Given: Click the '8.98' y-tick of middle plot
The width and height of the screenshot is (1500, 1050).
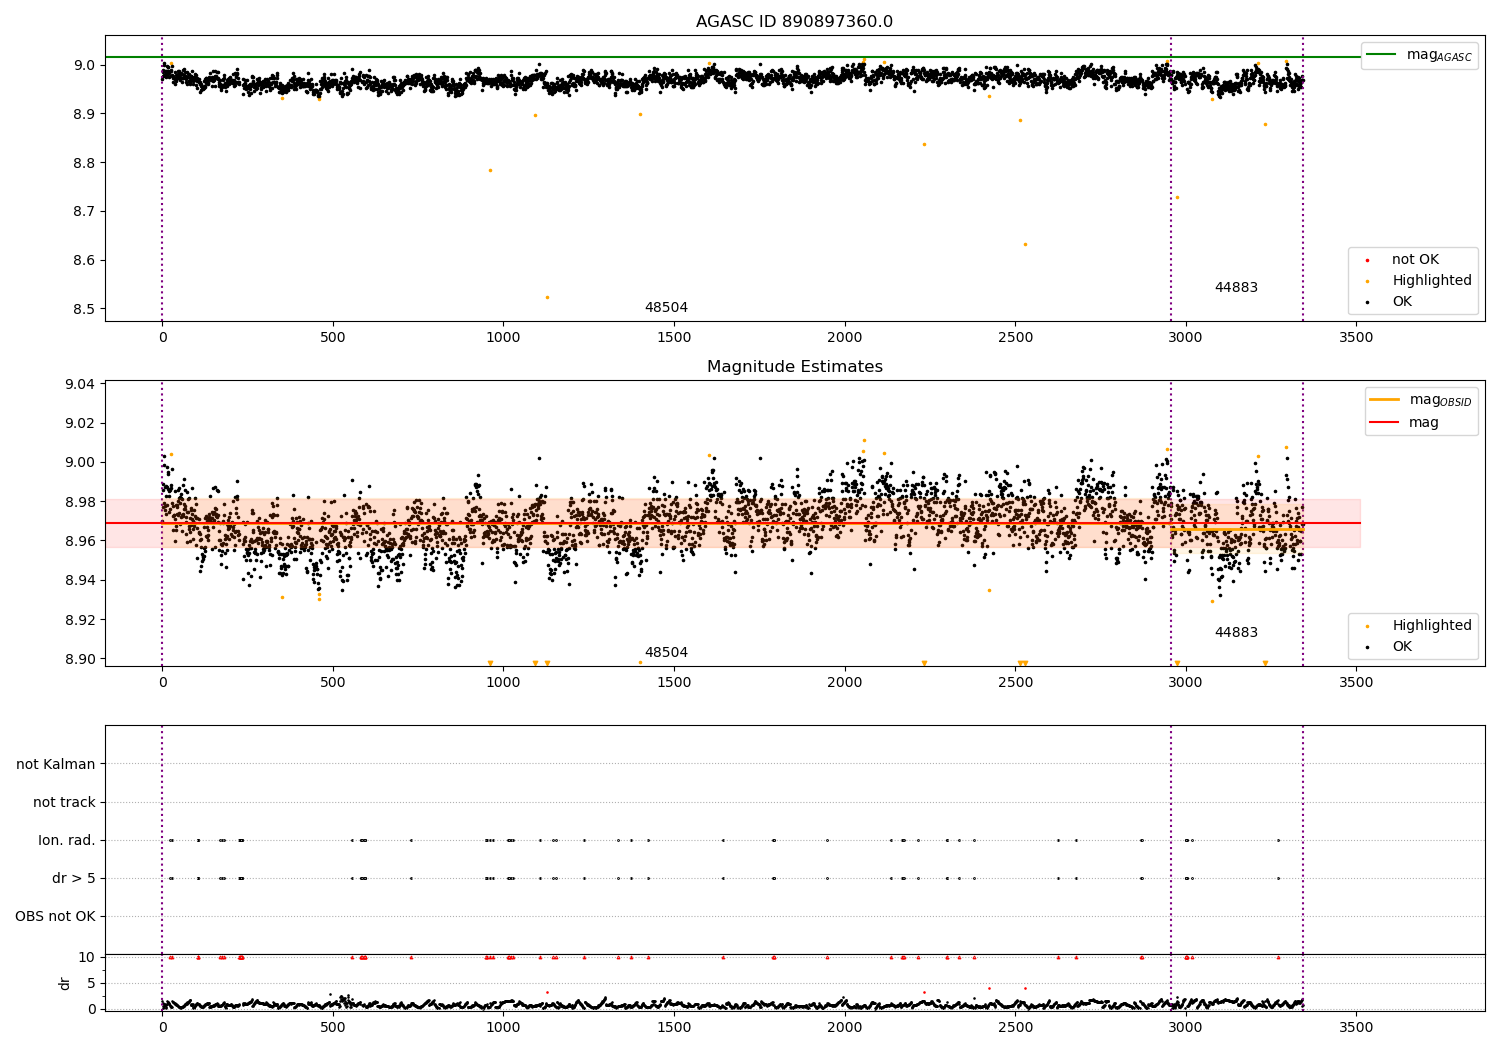Looking at the screenshot, I should click(80, 503).
